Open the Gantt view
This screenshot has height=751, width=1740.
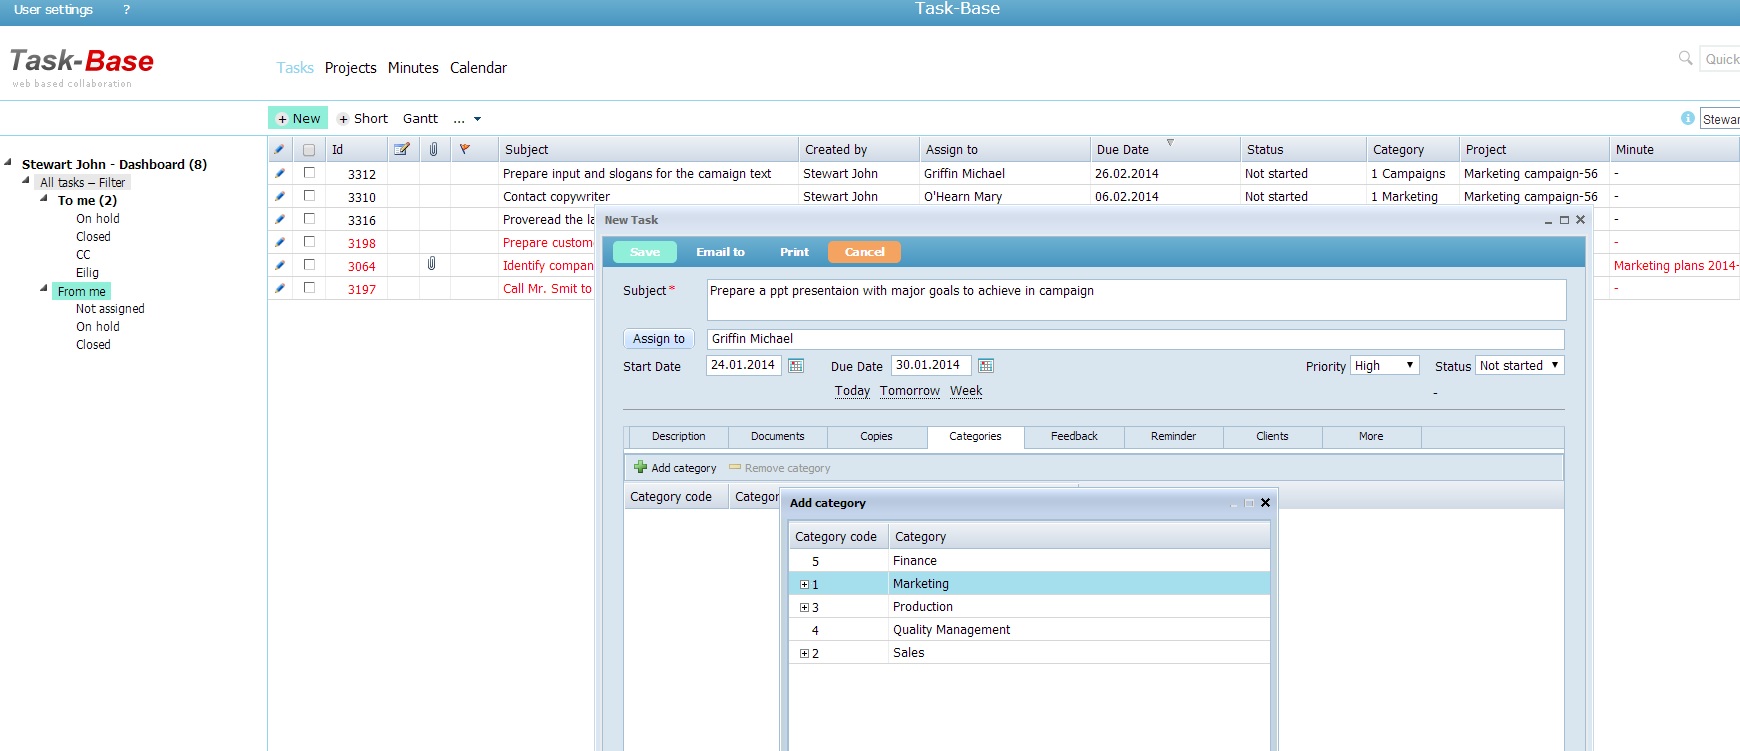(420, 118)
